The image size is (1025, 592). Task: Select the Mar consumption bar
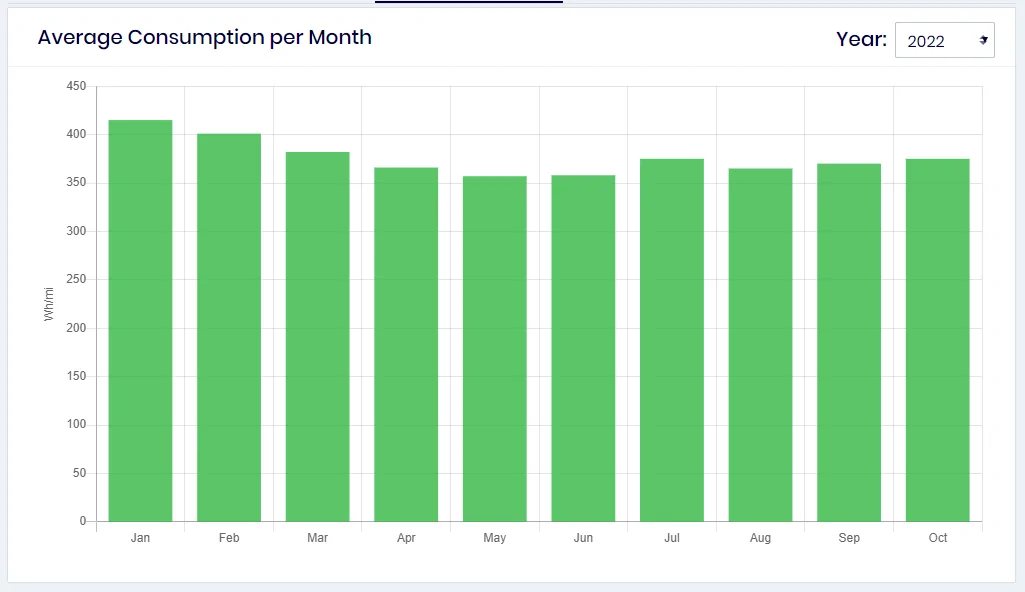click(318, 337)
